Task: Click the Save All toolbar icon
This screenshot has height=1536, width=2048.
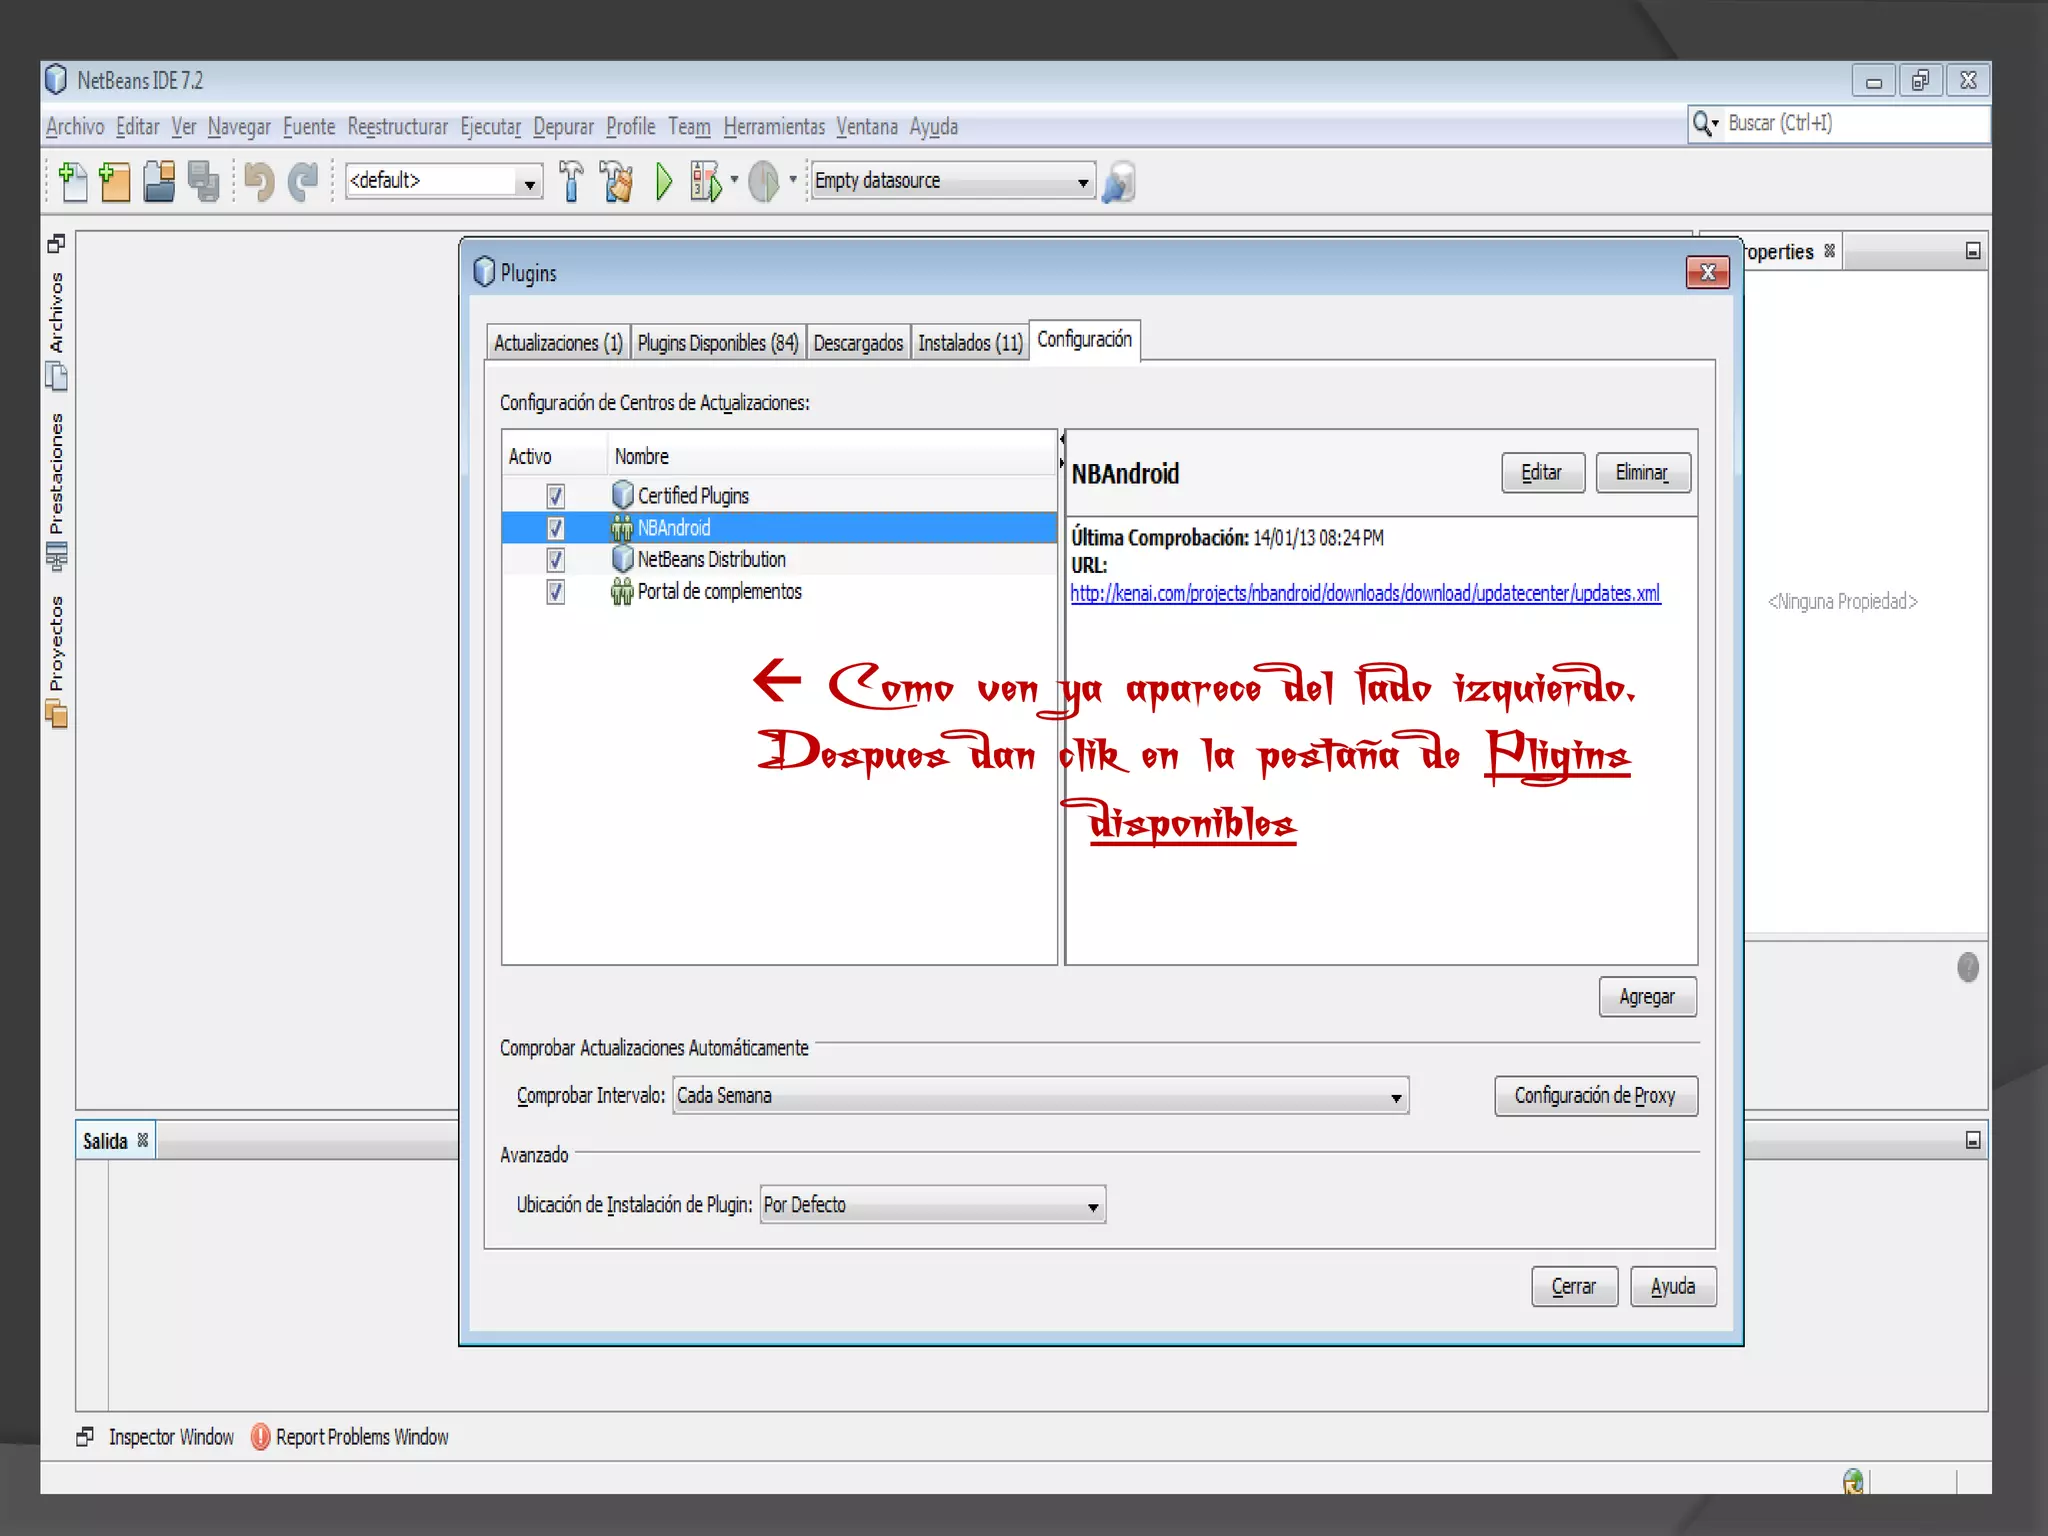Action: point(204,182)
